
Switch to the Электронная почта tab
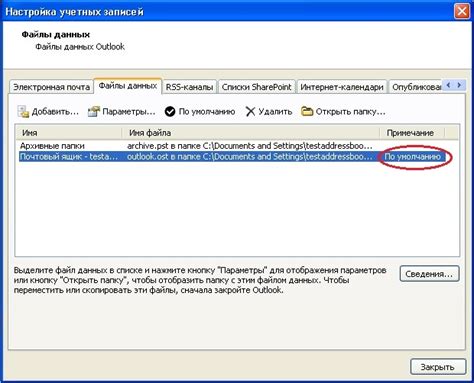click(x=51, y=87)
